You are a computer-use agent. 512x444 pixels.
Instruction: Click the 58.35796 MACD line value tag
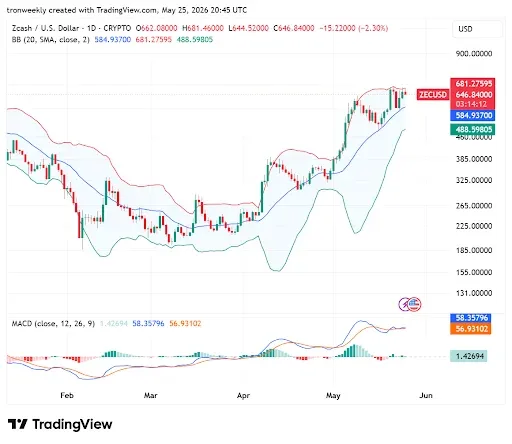470,318
